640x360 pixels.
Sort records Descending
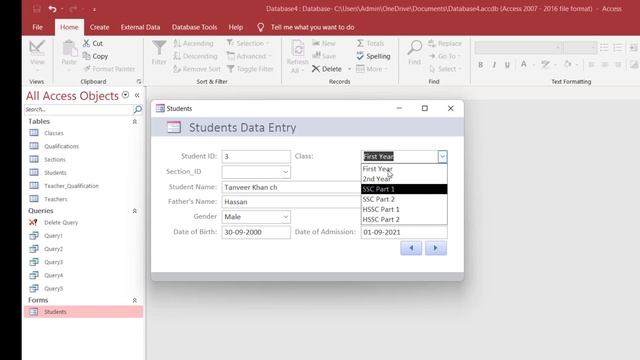click(x=195, y=56)
